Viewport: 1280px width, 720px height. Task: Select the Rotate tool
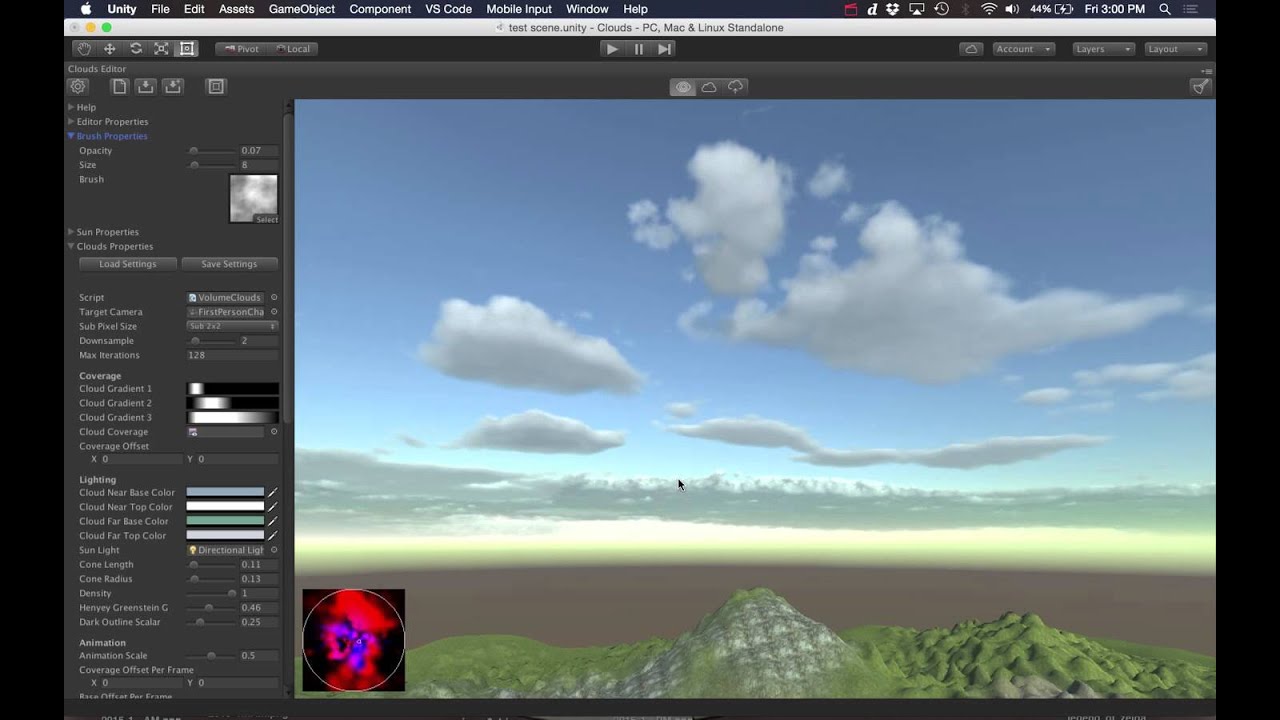(x=136, y=49)
